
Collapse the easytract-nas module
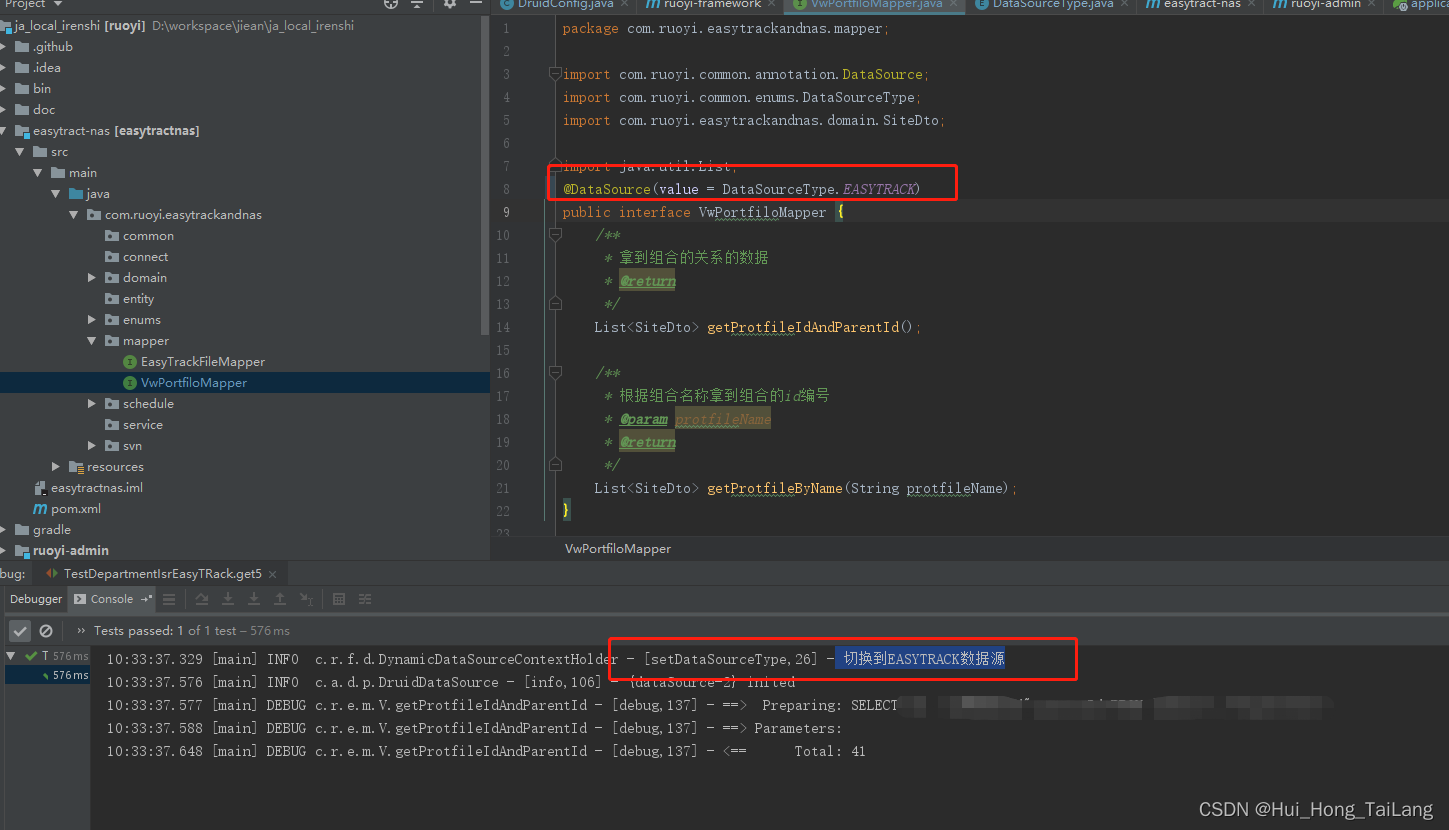3,131
